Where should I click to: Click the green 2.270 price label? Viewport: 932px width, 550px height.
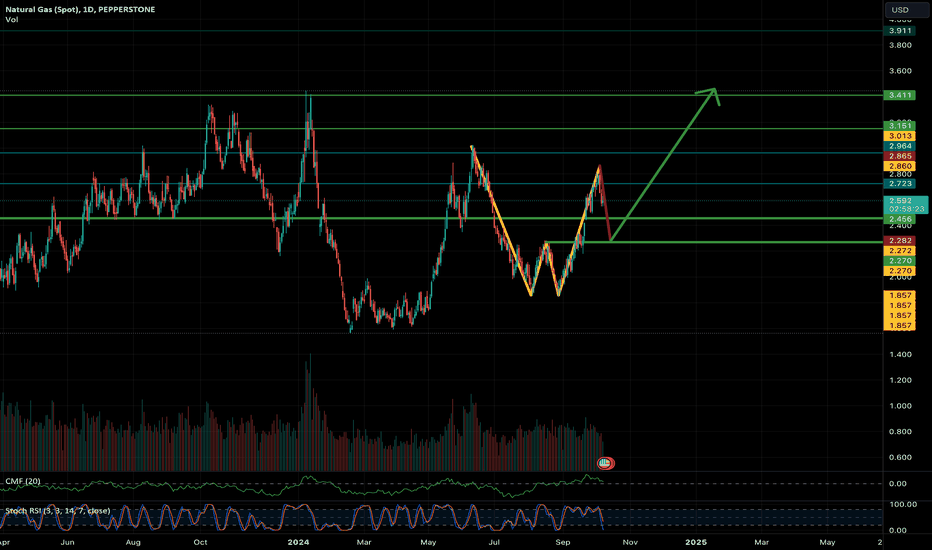tap(900, 261)
